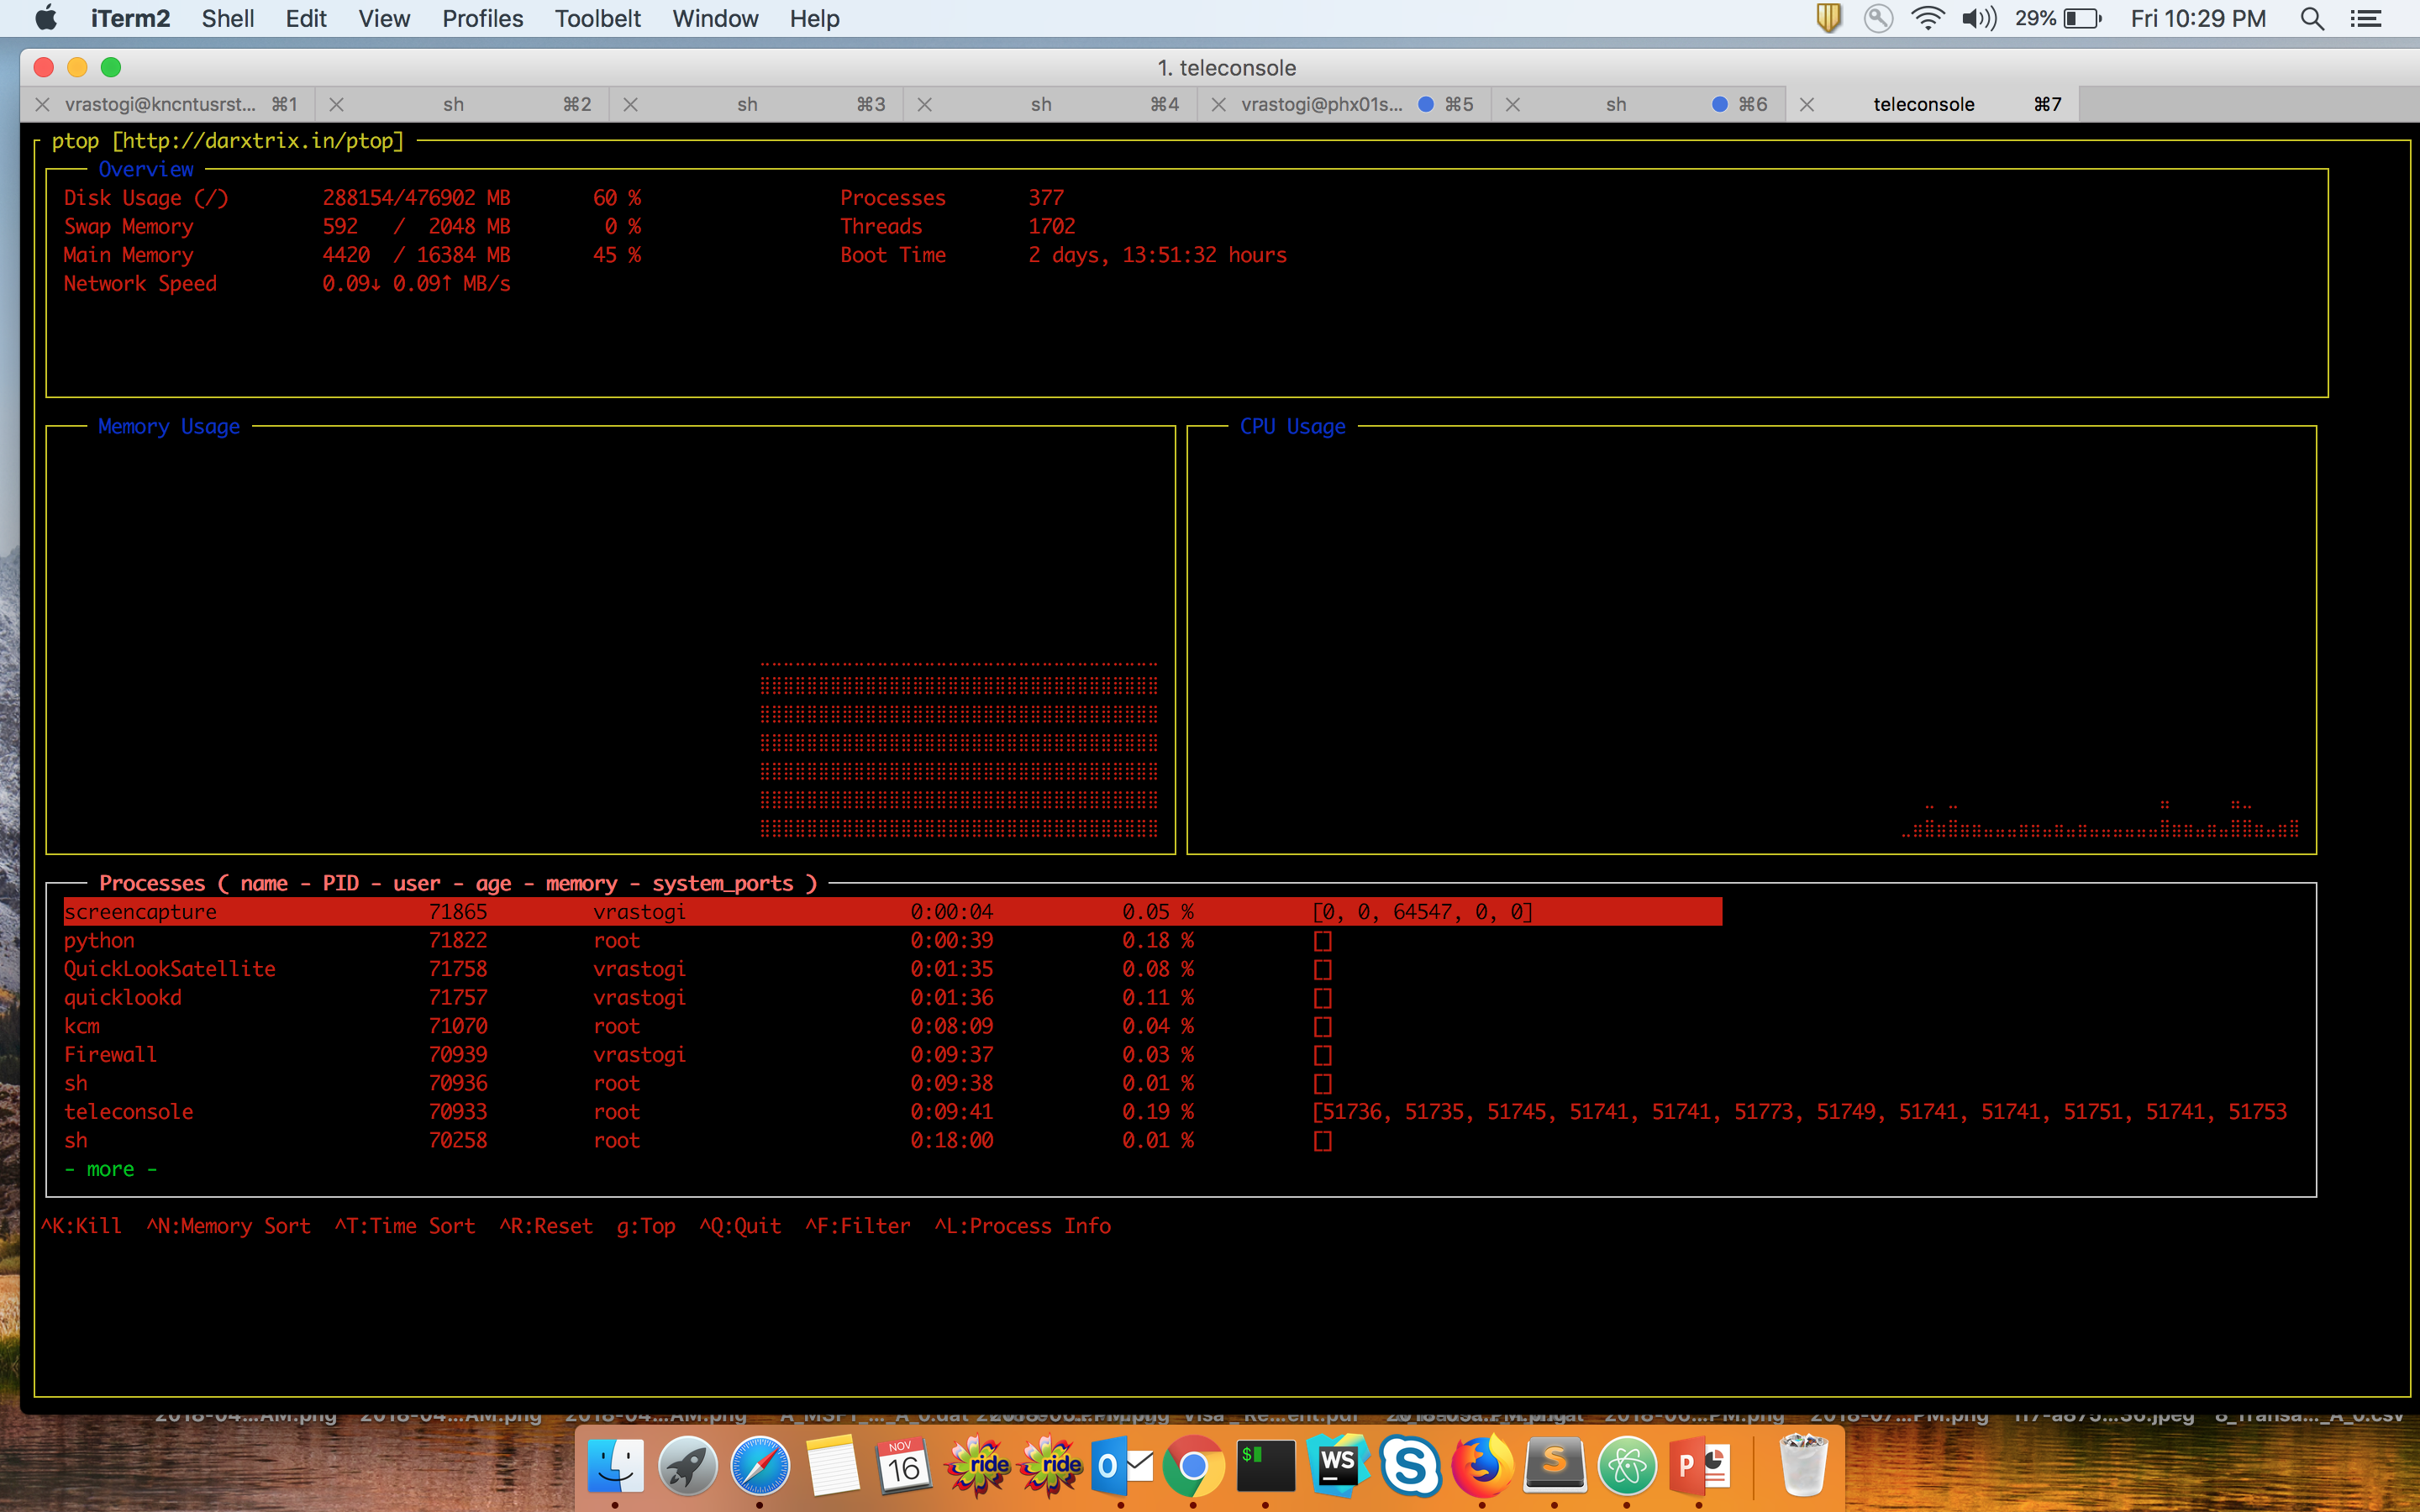Open Firefox from the dock

(x=1482, y=1466)
